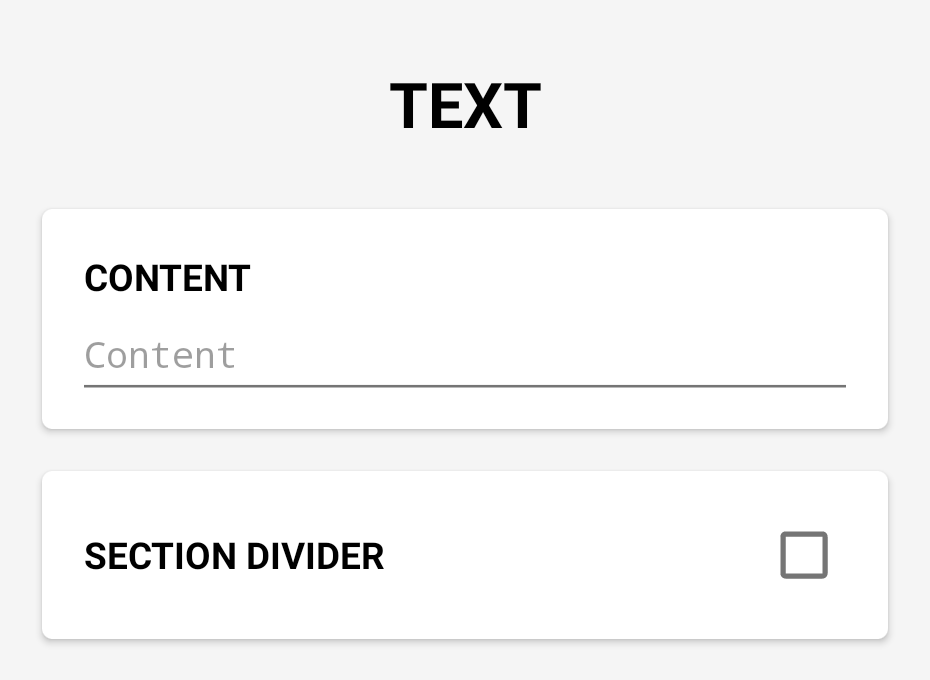Mark this text as a section divider

pos(804,555)
